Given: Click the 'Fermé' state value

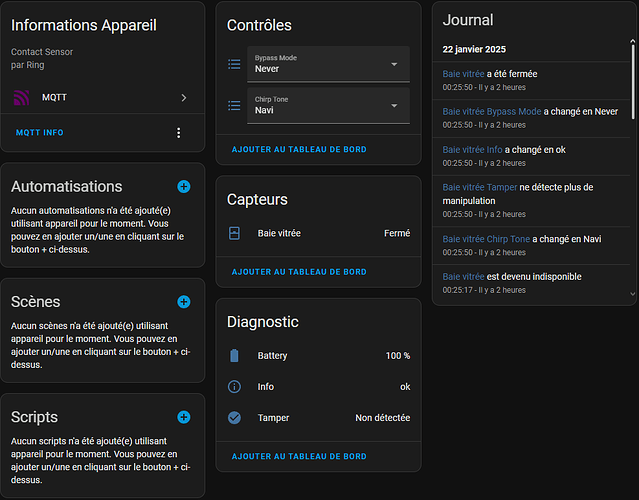Looking at the screenshot, I should coord(397,233).
